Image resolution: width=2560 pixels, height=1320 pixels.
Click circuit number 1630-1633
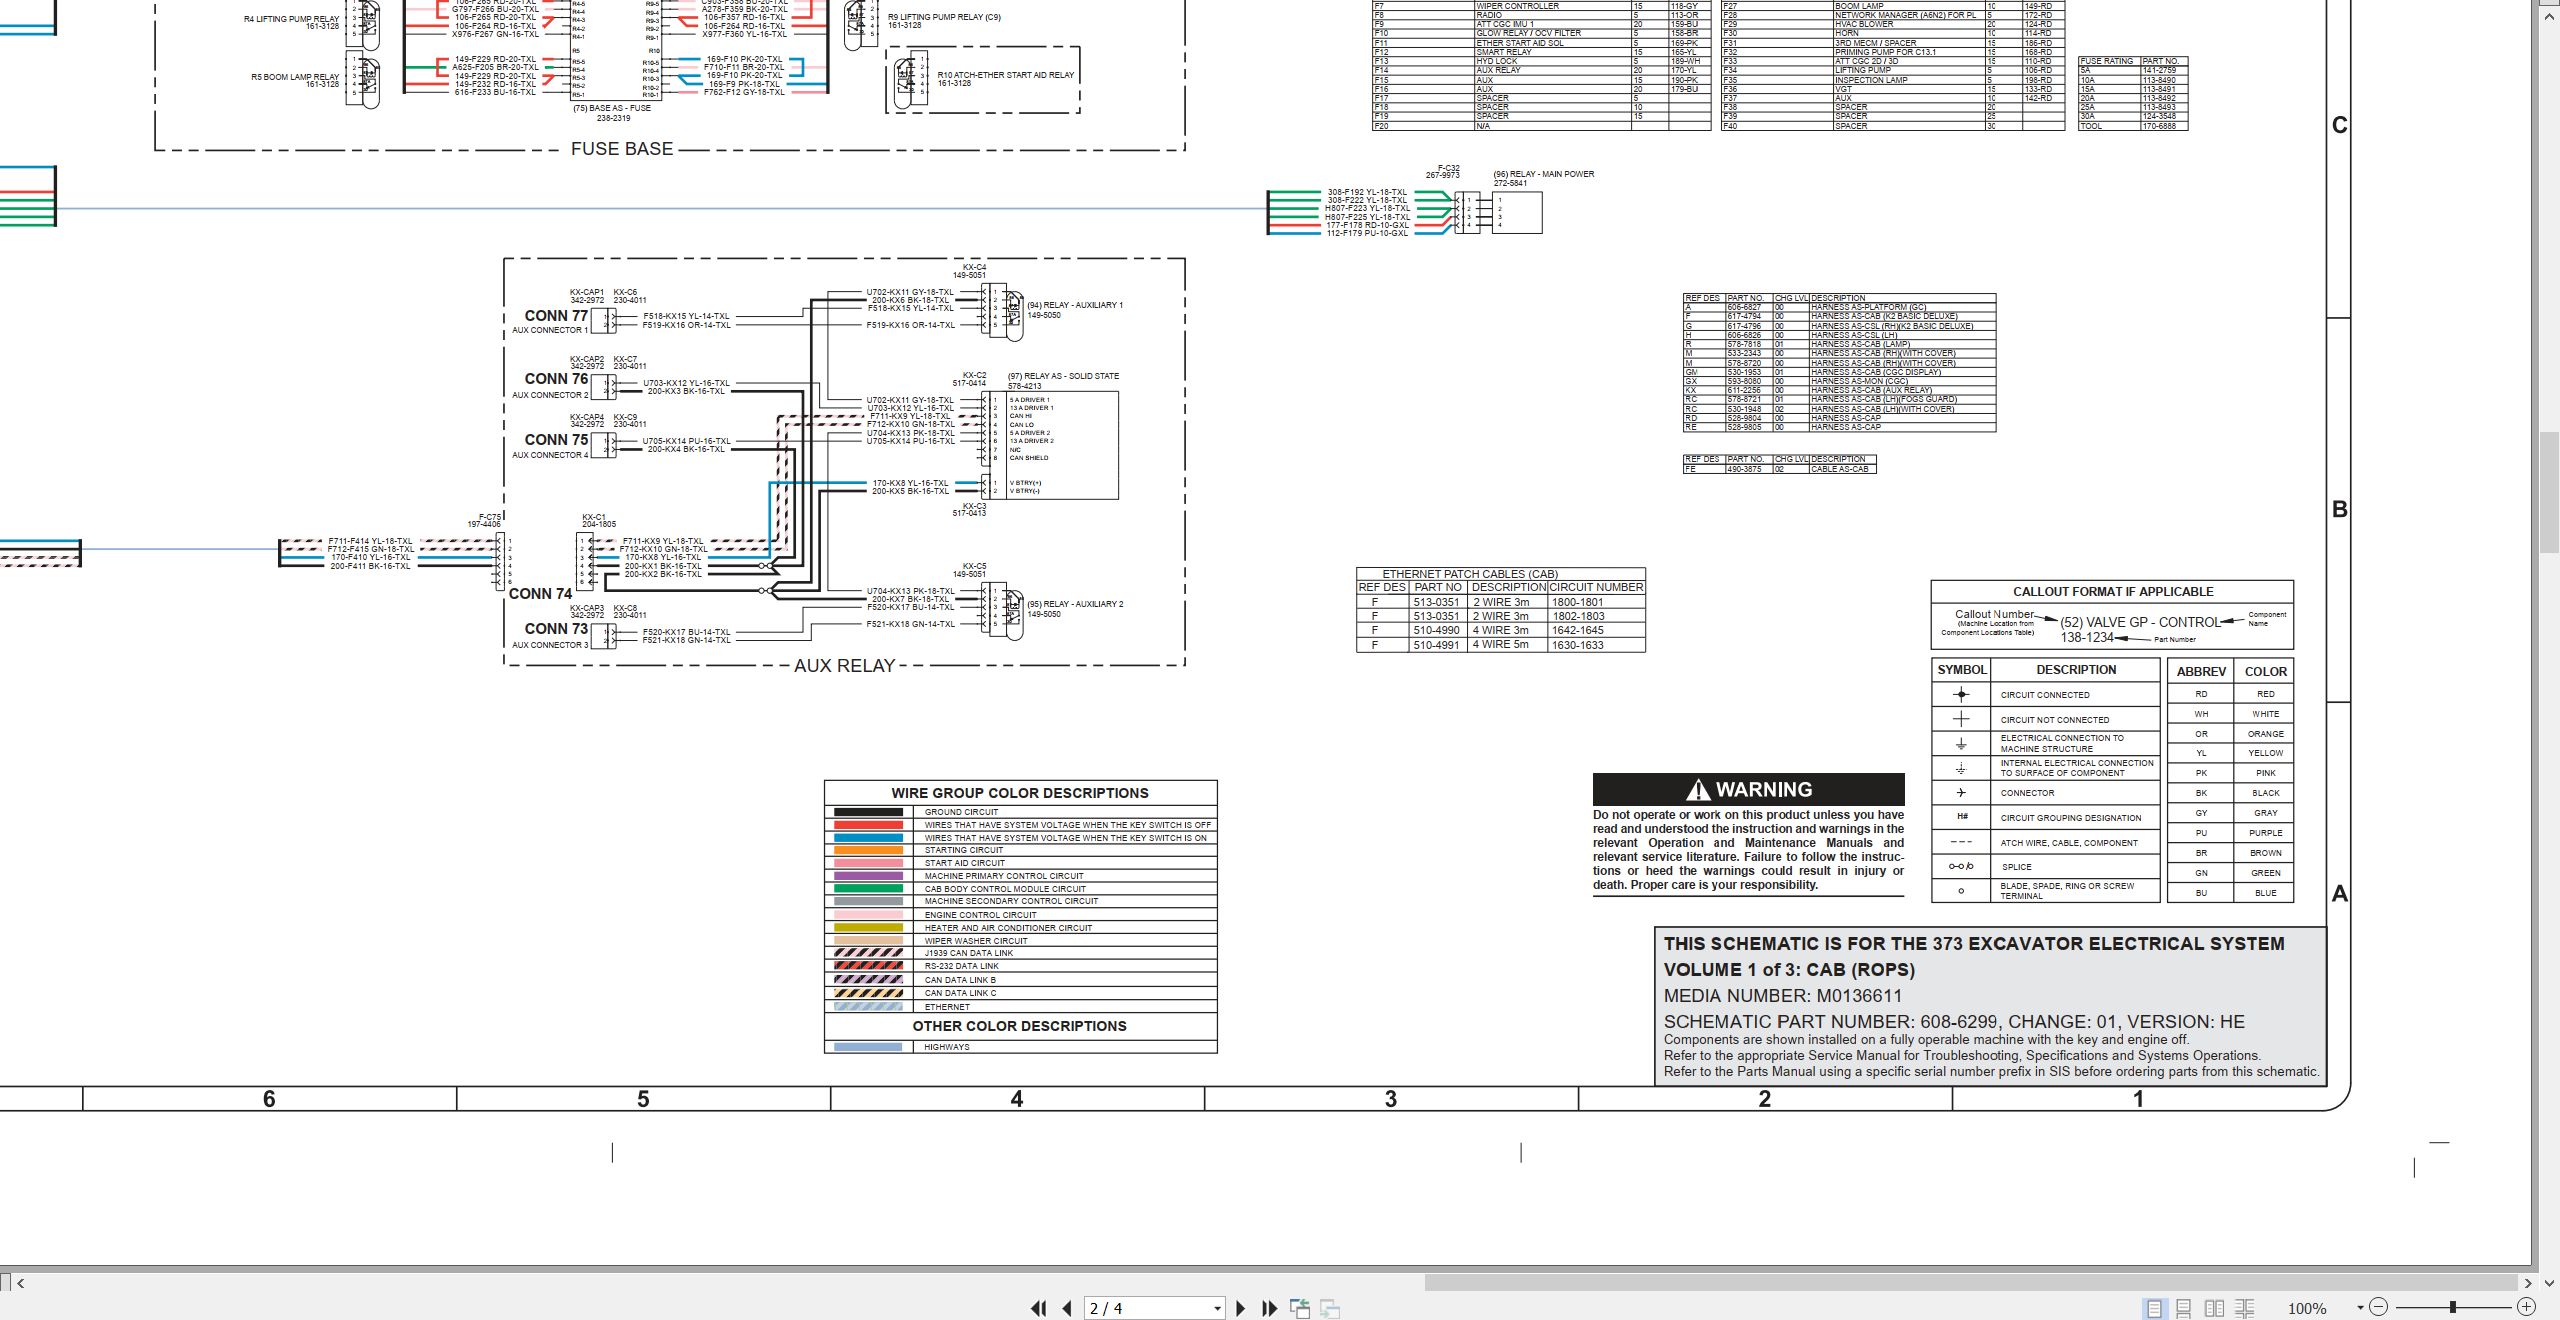(x=1578, y=645)
